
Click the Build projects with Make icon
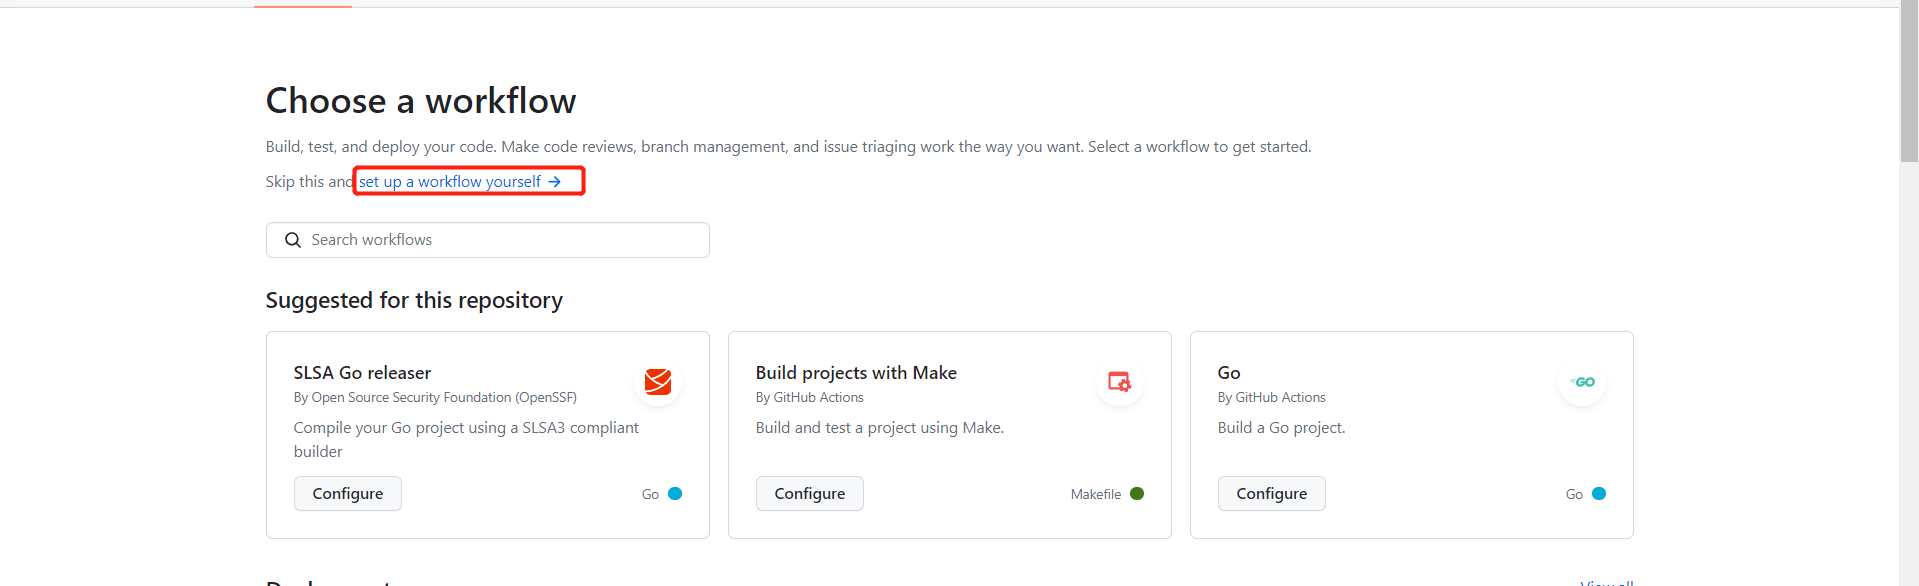pyautogui.click(x=1119, y=382)
